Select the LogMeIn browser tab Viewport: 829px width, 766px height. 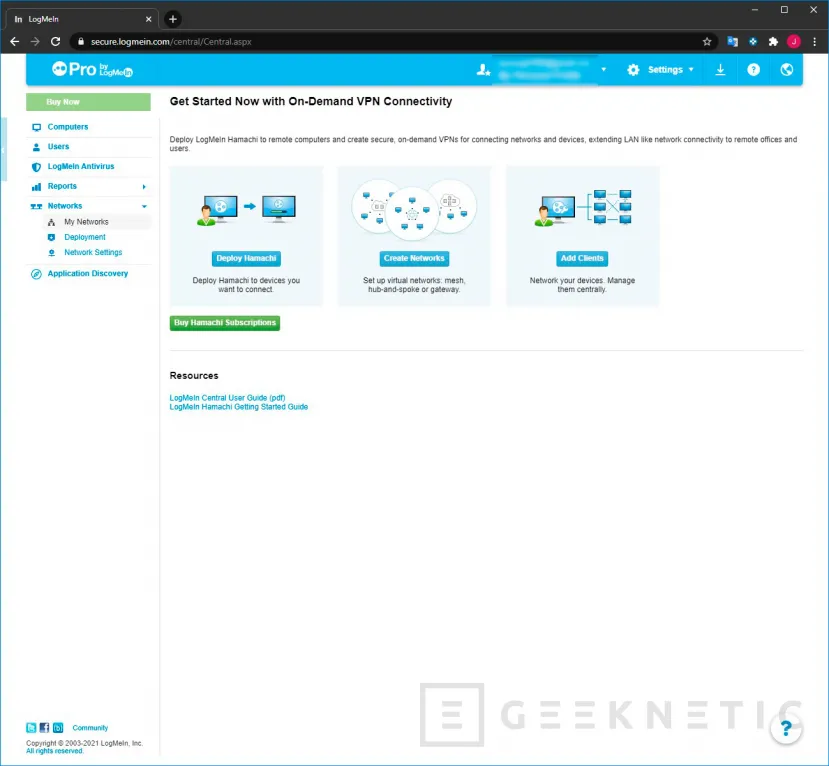82,19
